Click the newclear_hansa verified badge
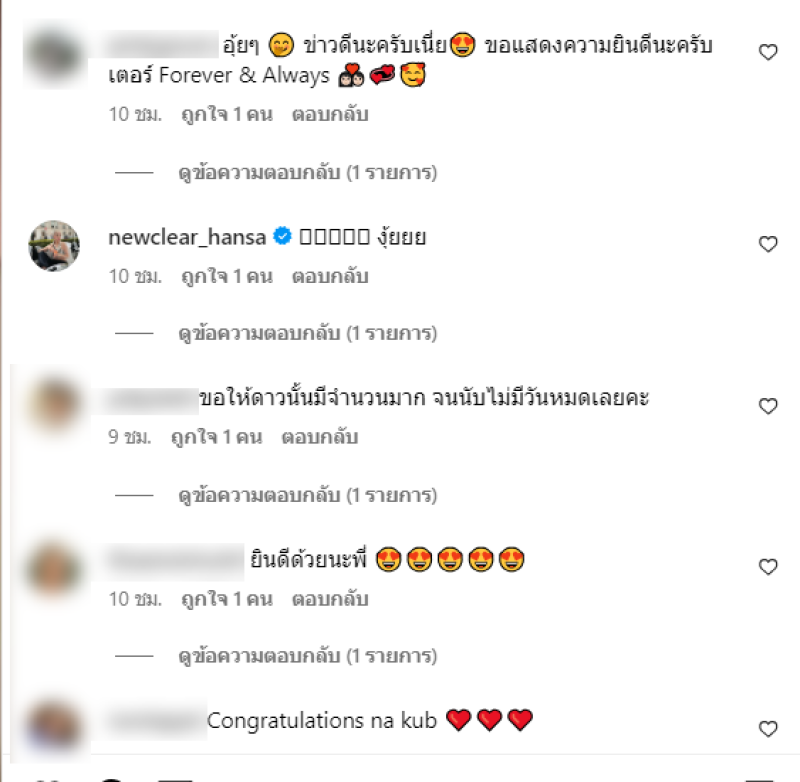Viewport: 800px width, 782px height. (282, 237)
